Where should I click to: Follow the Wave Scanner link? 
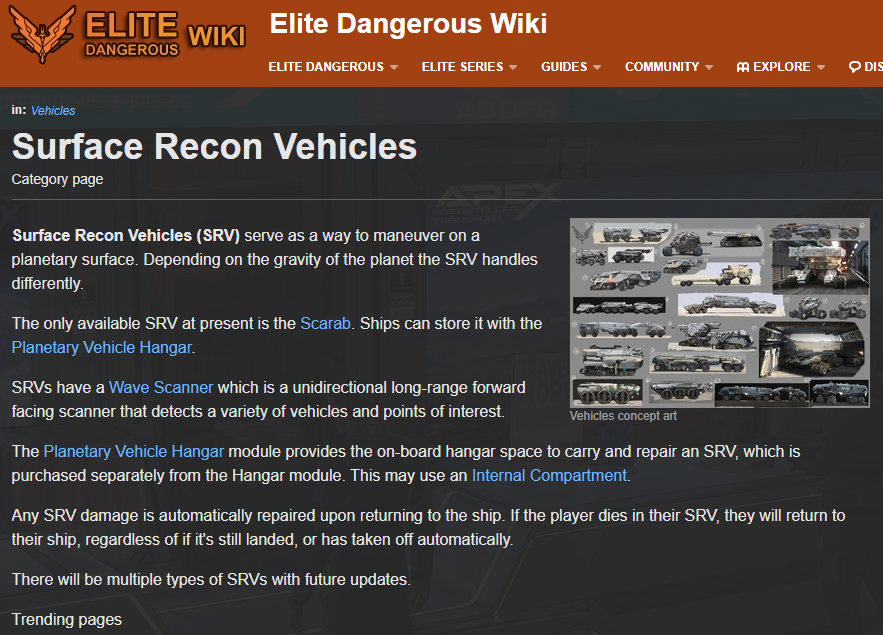[161, 388]
